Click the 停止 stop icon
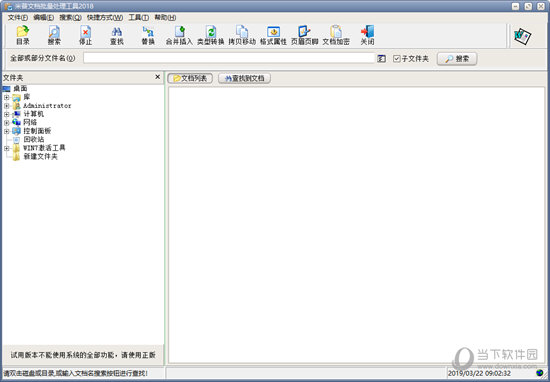Viewport: 550px width, 382px height. 85,35
